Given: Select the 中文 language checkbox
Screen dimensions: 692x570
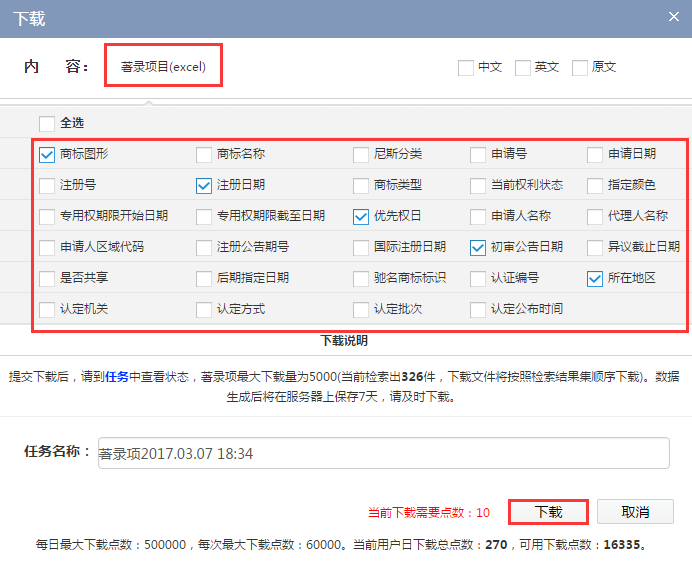Looking at the screenshot, I should coord(465,68).
